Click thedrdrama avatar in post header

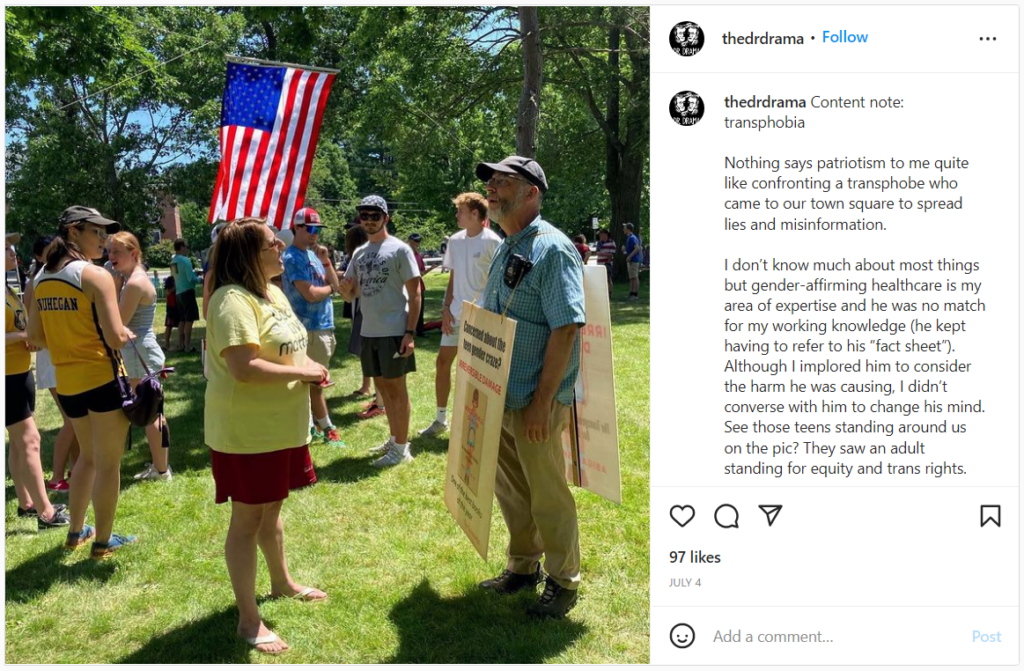[686, 38]
